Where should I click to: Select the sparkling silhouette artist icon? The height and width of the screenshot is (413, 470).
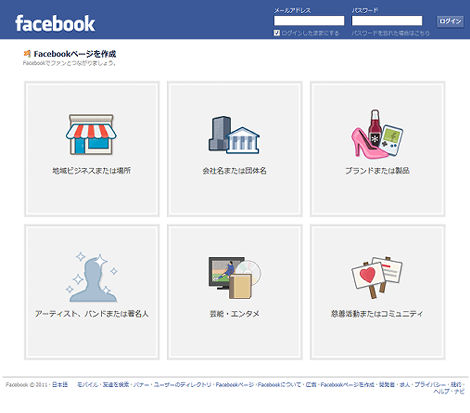click(91, 277)
